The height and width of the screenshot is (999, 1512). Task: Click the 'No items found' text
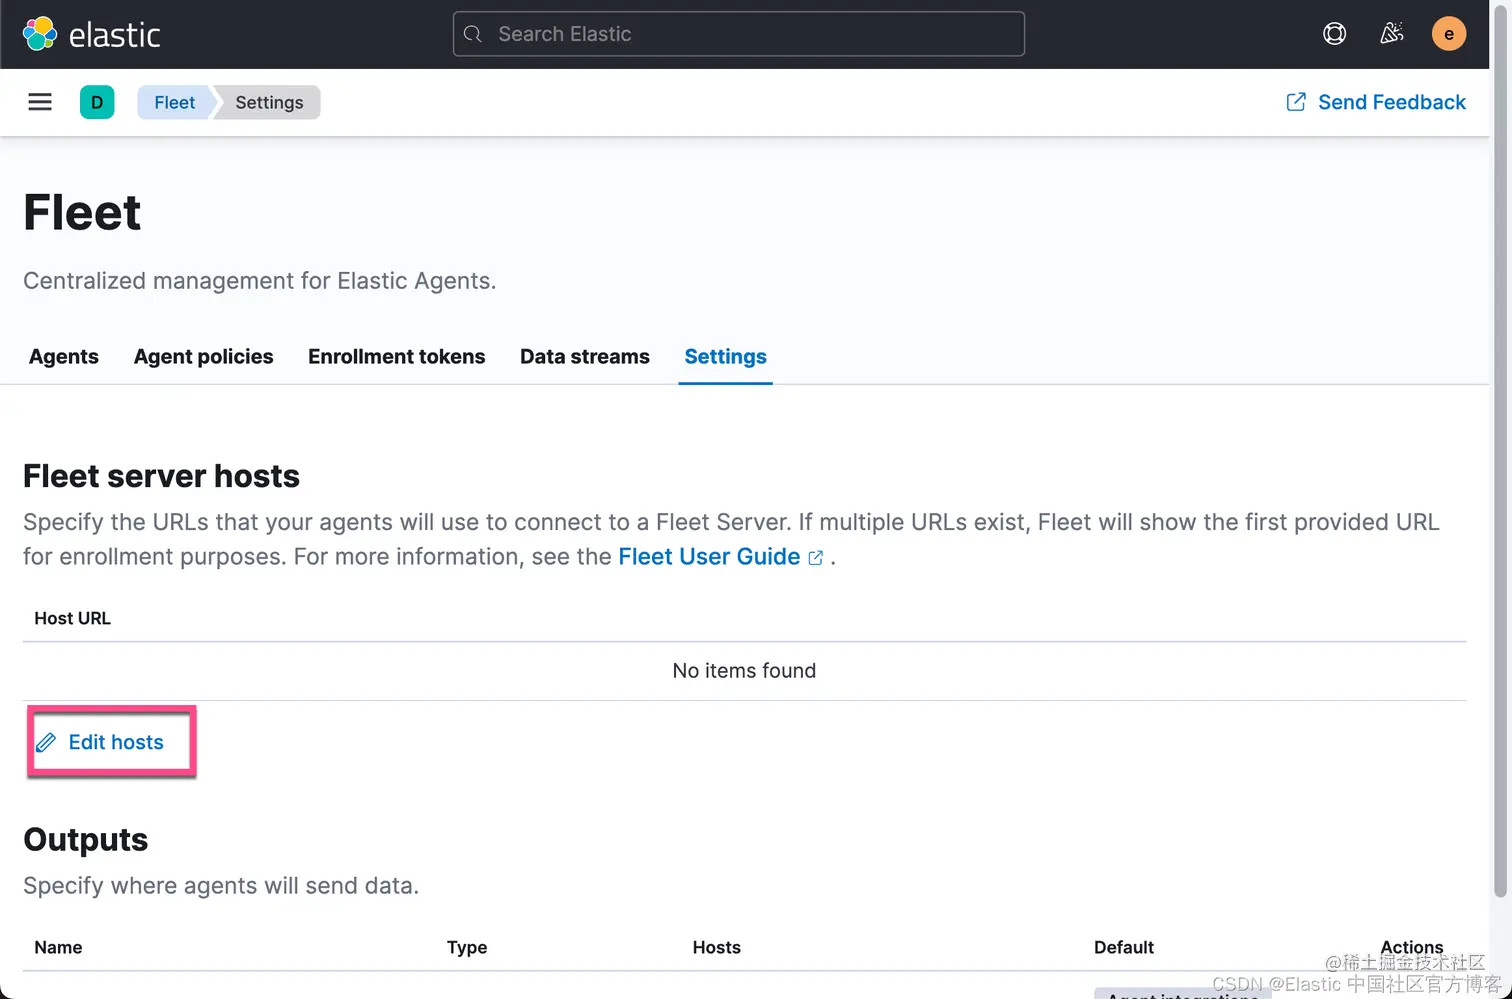(744, 671)
